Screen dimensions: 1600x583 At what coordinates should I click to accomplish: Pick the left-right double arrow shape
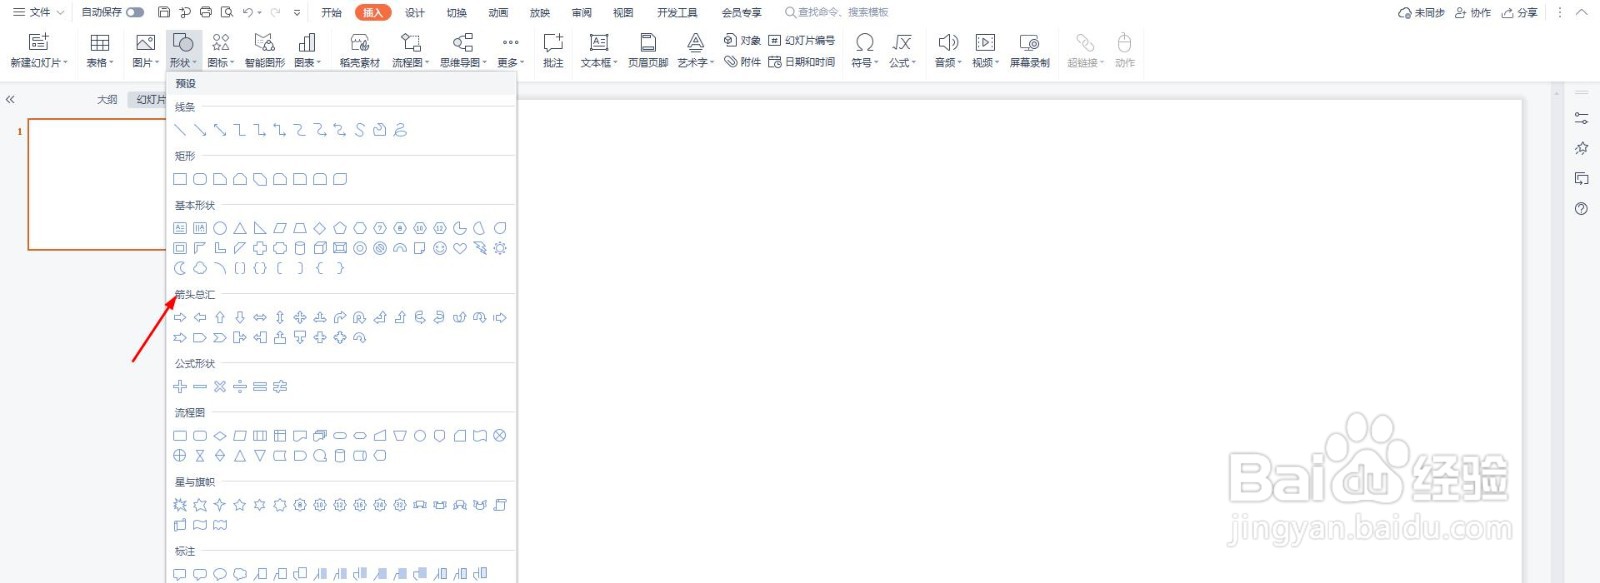[260, 317]
